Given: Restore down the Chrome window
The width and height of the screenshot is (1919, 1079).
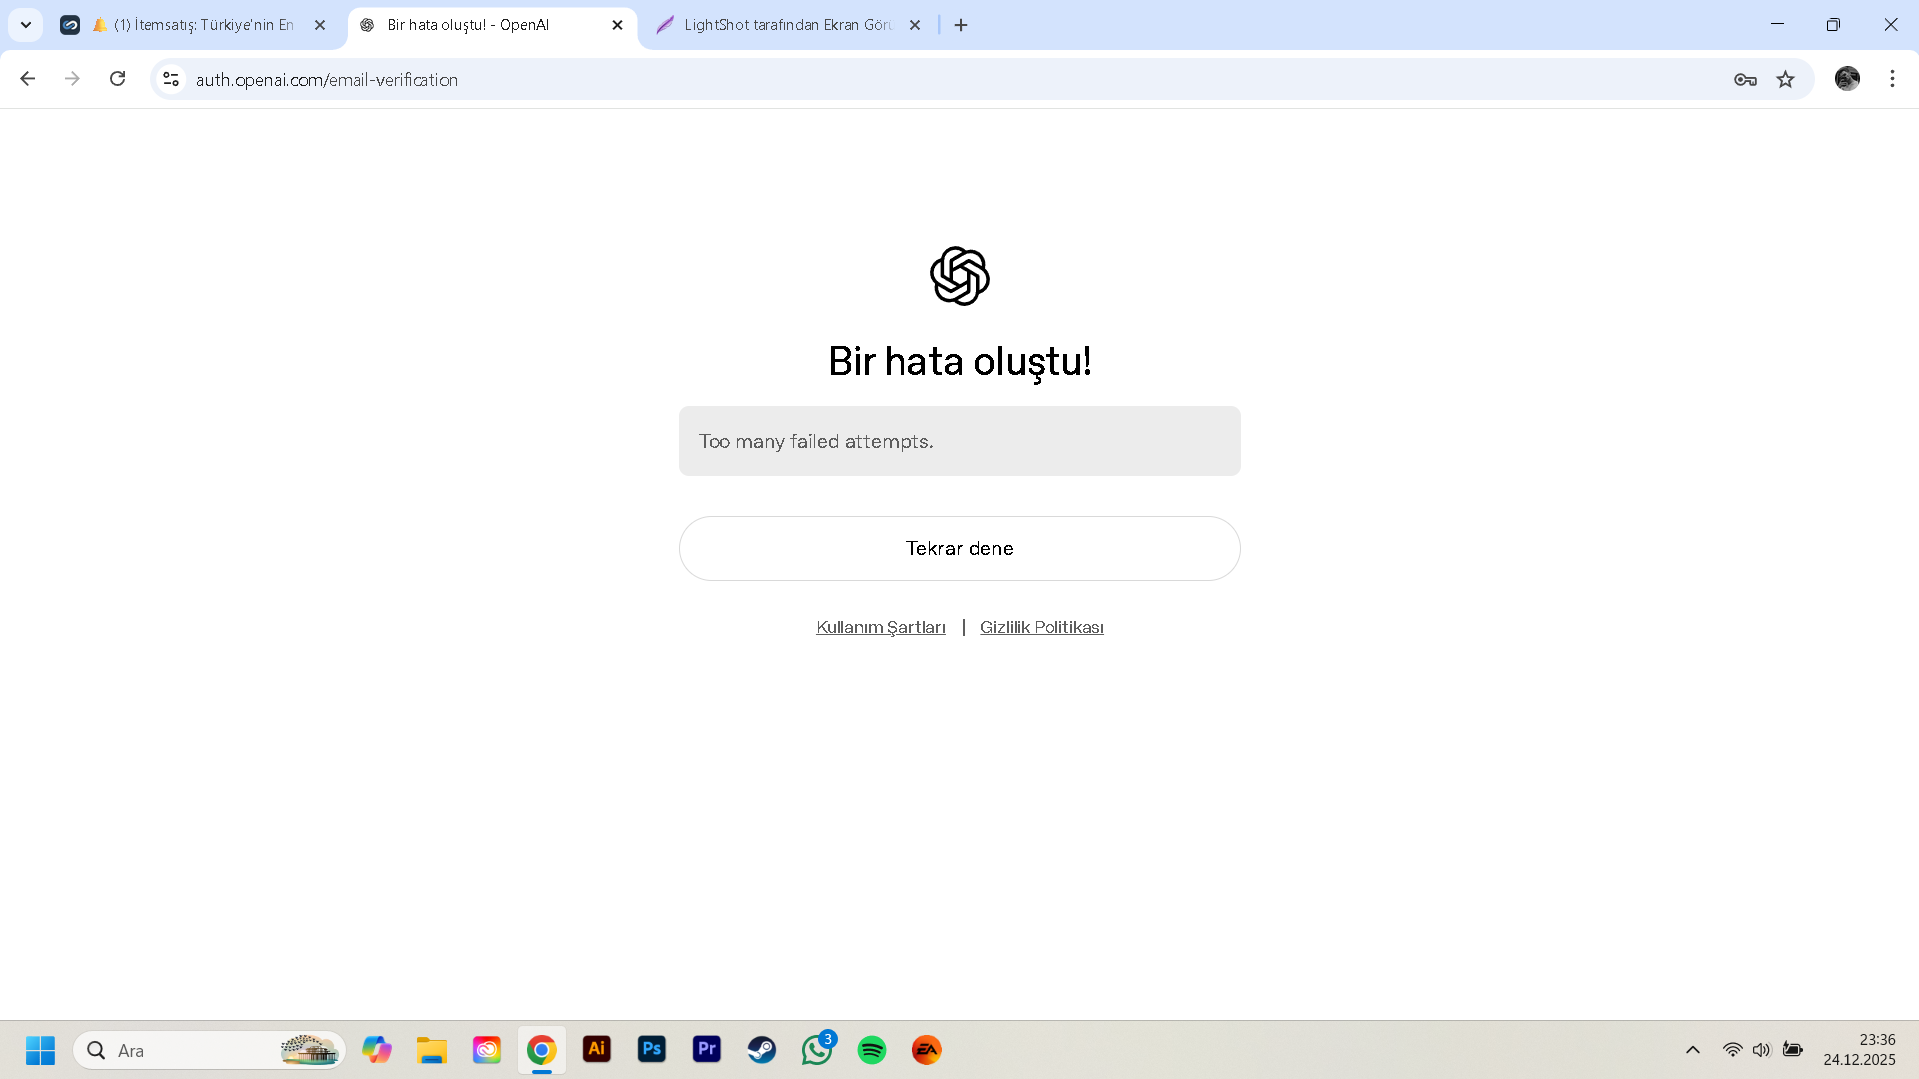Looking at the screenshot, I should click(1833, 25).
